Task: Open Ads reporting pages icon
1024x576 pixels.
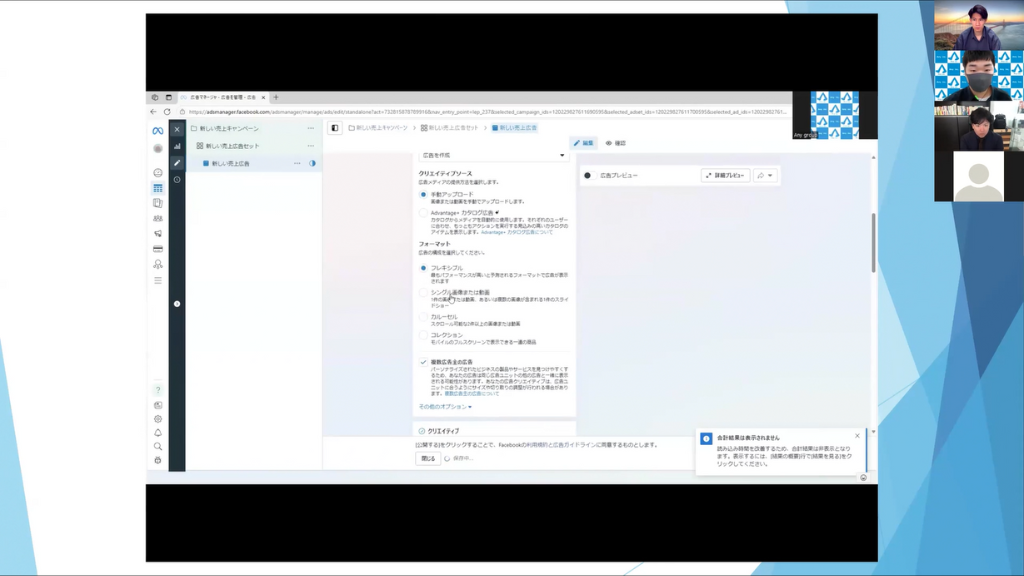Action: click(157, 203)
